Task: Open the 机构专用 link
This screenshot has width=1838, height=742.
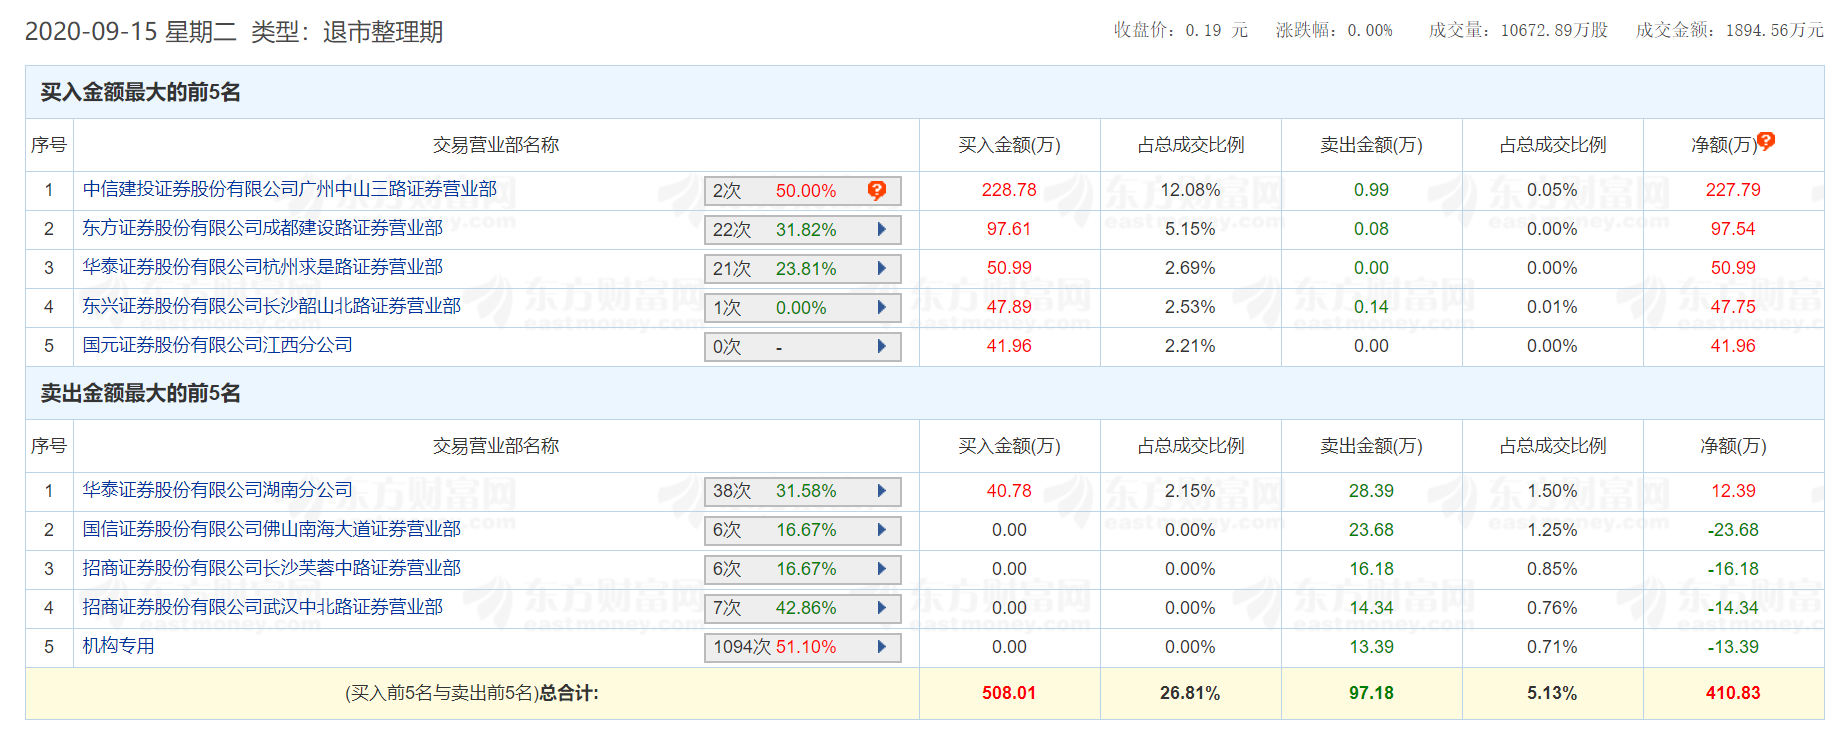Action: tap(118, 646)
